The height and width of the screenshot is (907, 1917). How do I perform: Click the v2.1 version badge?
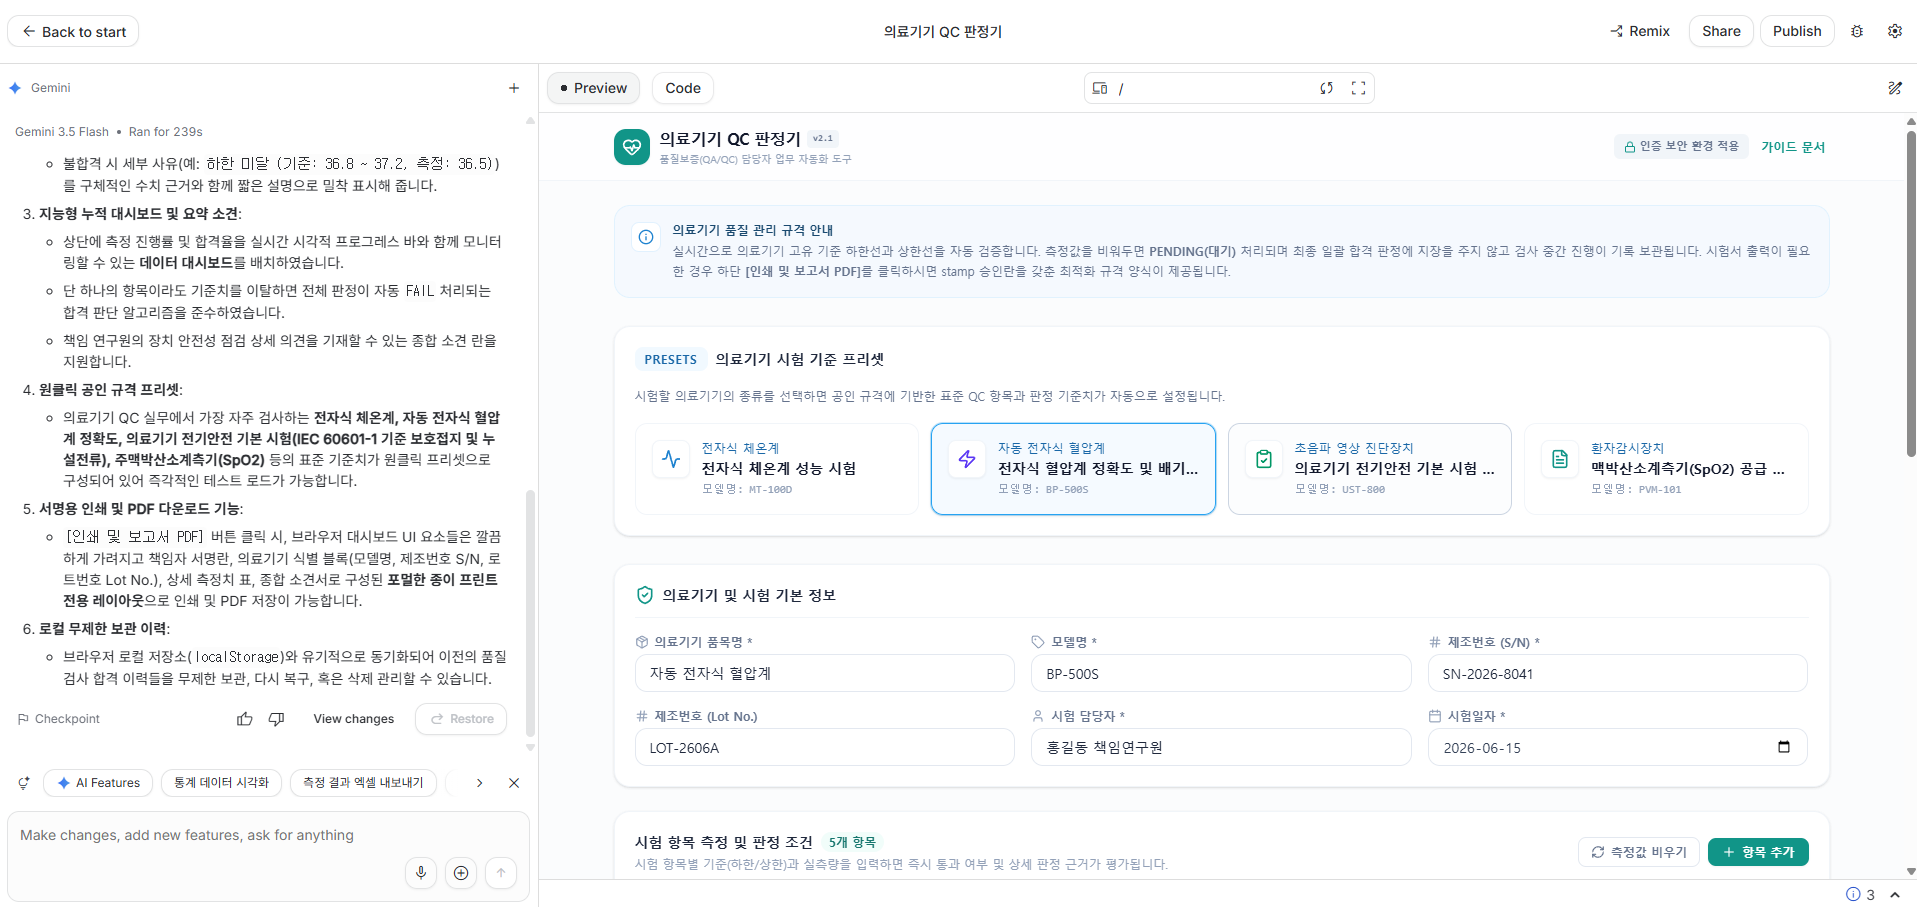click(823, 138)
